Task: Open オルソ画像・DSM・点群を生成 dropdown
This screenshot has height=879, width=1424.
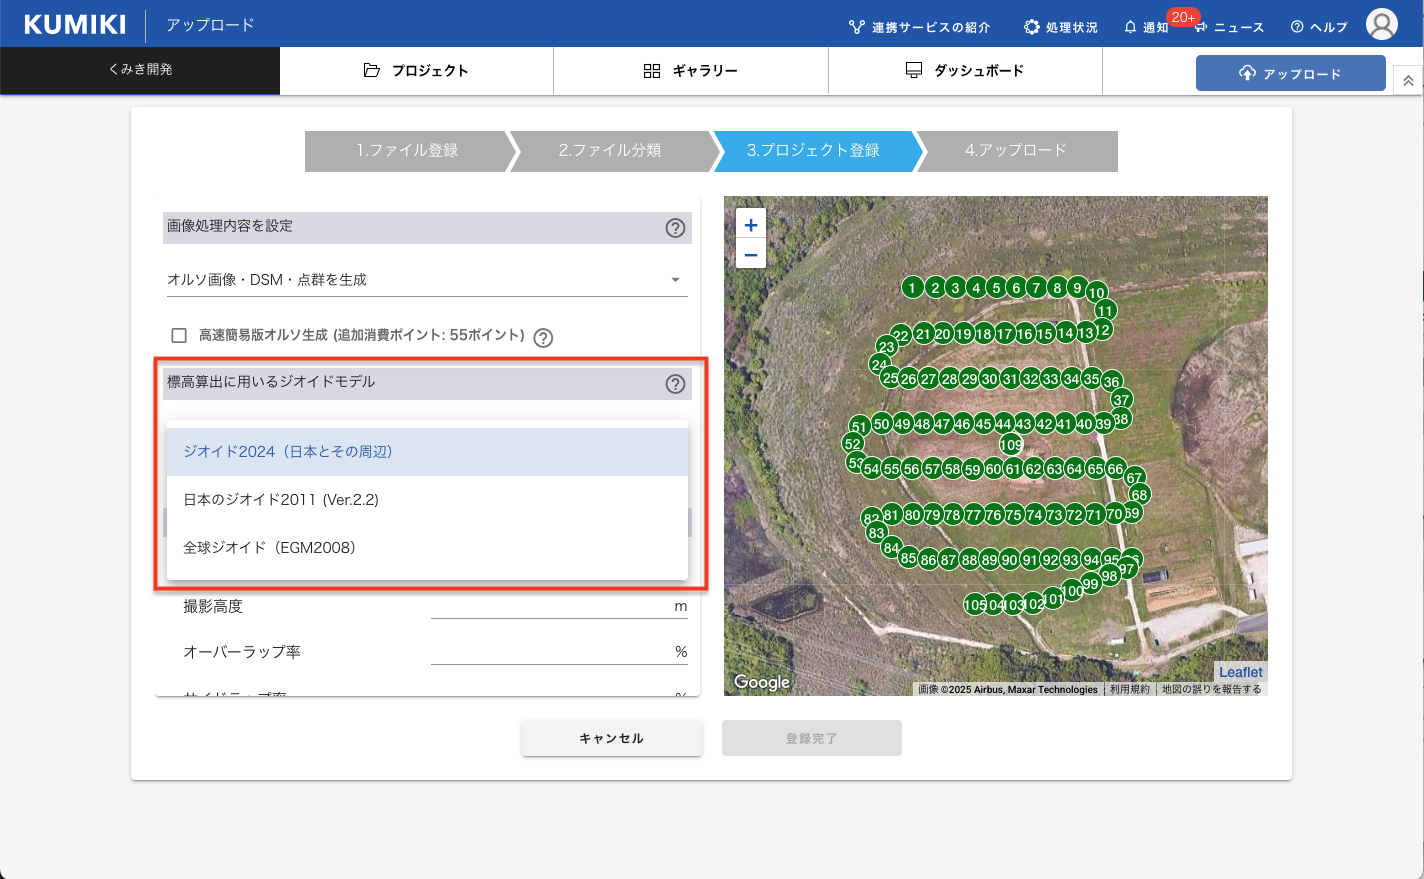Action: 427,280
